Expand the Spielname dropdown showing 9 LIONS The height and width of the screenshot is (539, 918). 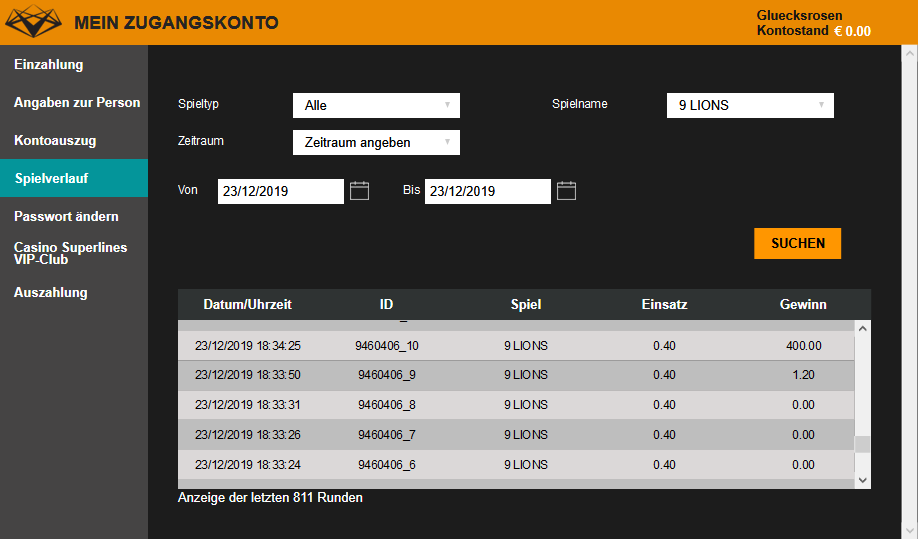[x=750, y=105]
